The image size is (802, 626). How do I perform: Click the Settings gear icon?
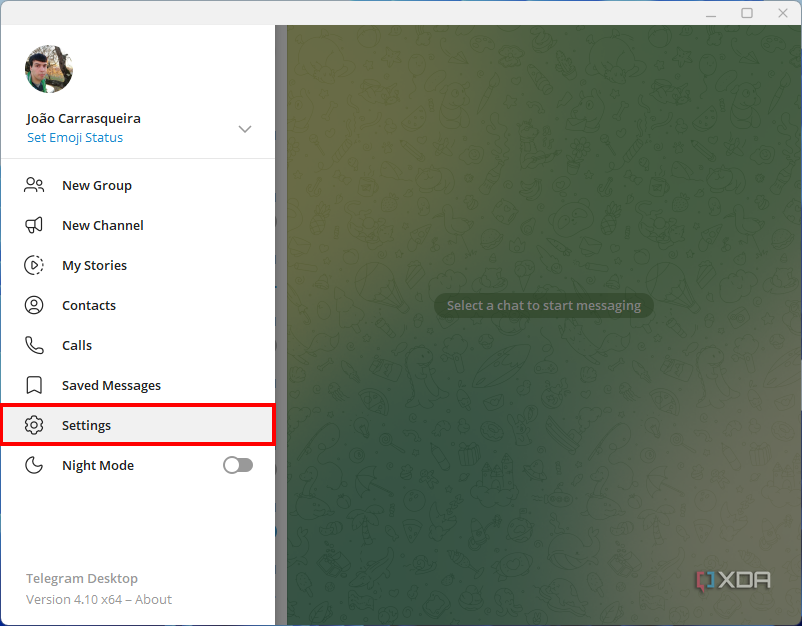coord(33,425)
